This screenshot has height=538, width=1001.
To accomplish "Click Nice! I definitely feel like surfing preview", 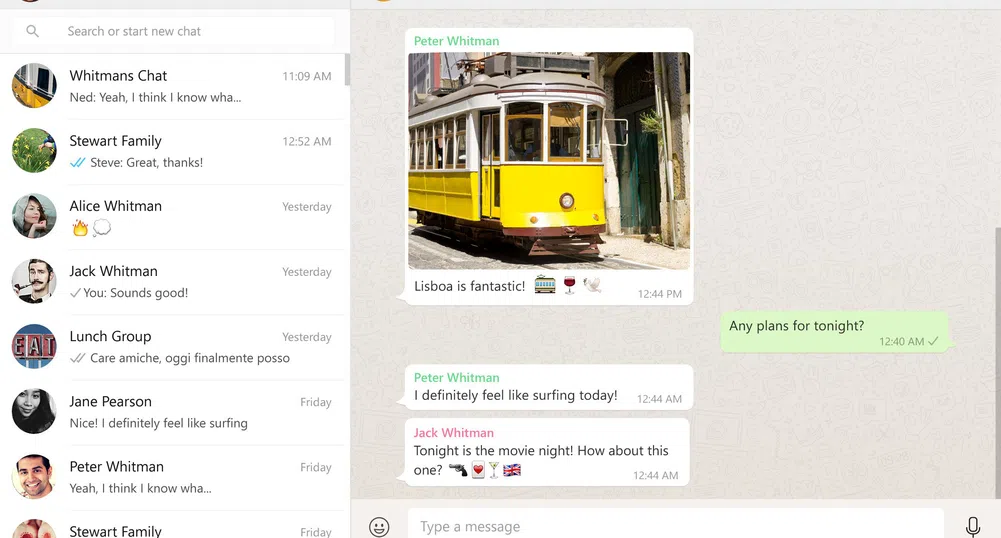I will (158, 423).
